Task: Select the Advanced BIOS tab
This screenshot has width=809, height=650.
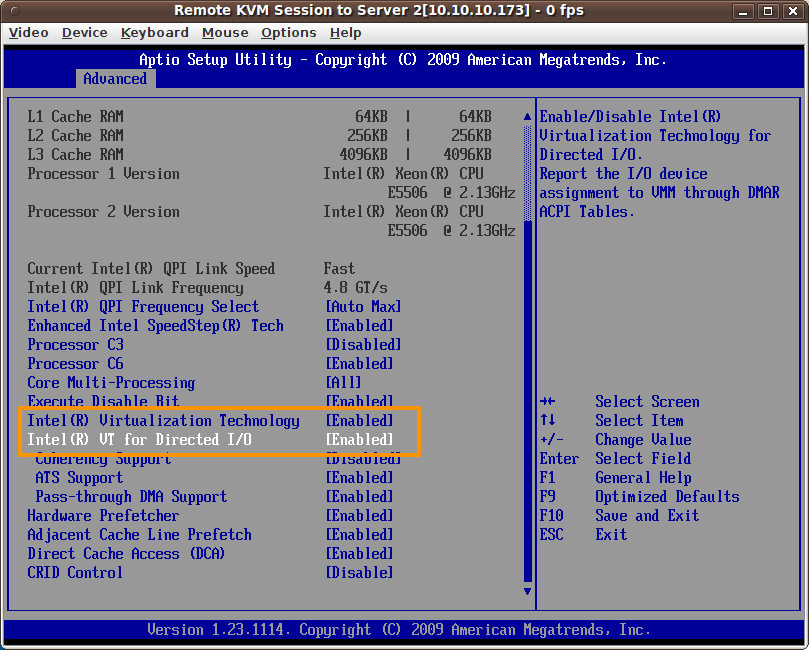Action: pyautogui.click(x=115, y=79)
